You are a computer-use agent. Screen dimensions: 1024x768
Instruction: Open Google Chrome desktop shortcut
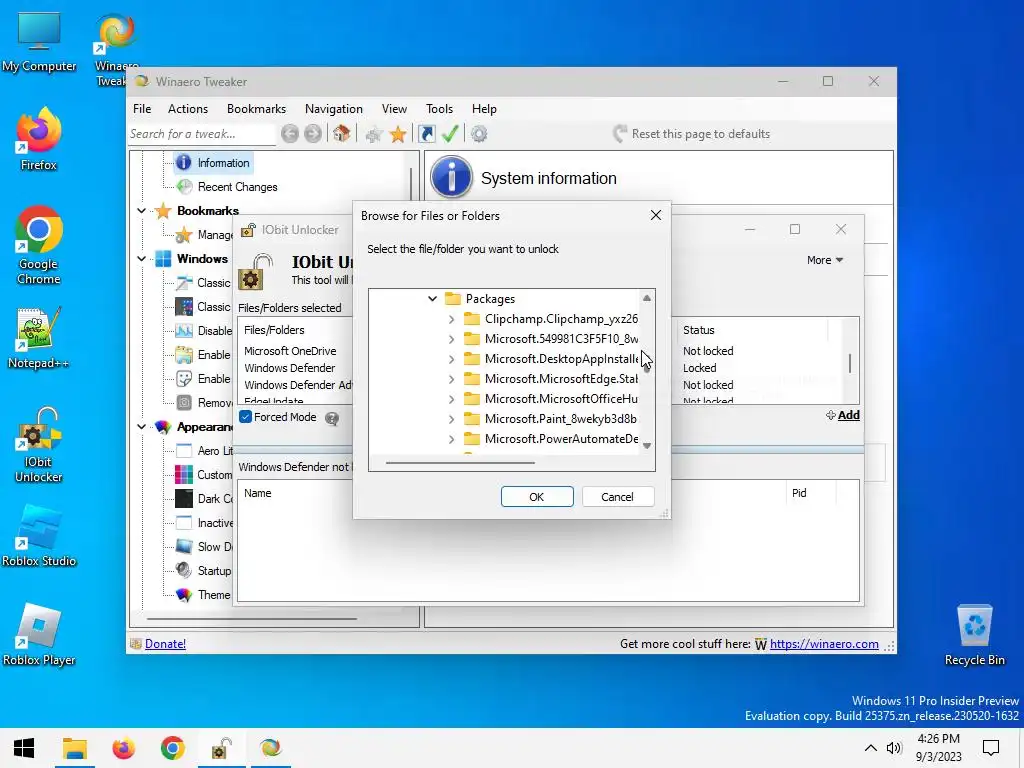click(39, 246)
